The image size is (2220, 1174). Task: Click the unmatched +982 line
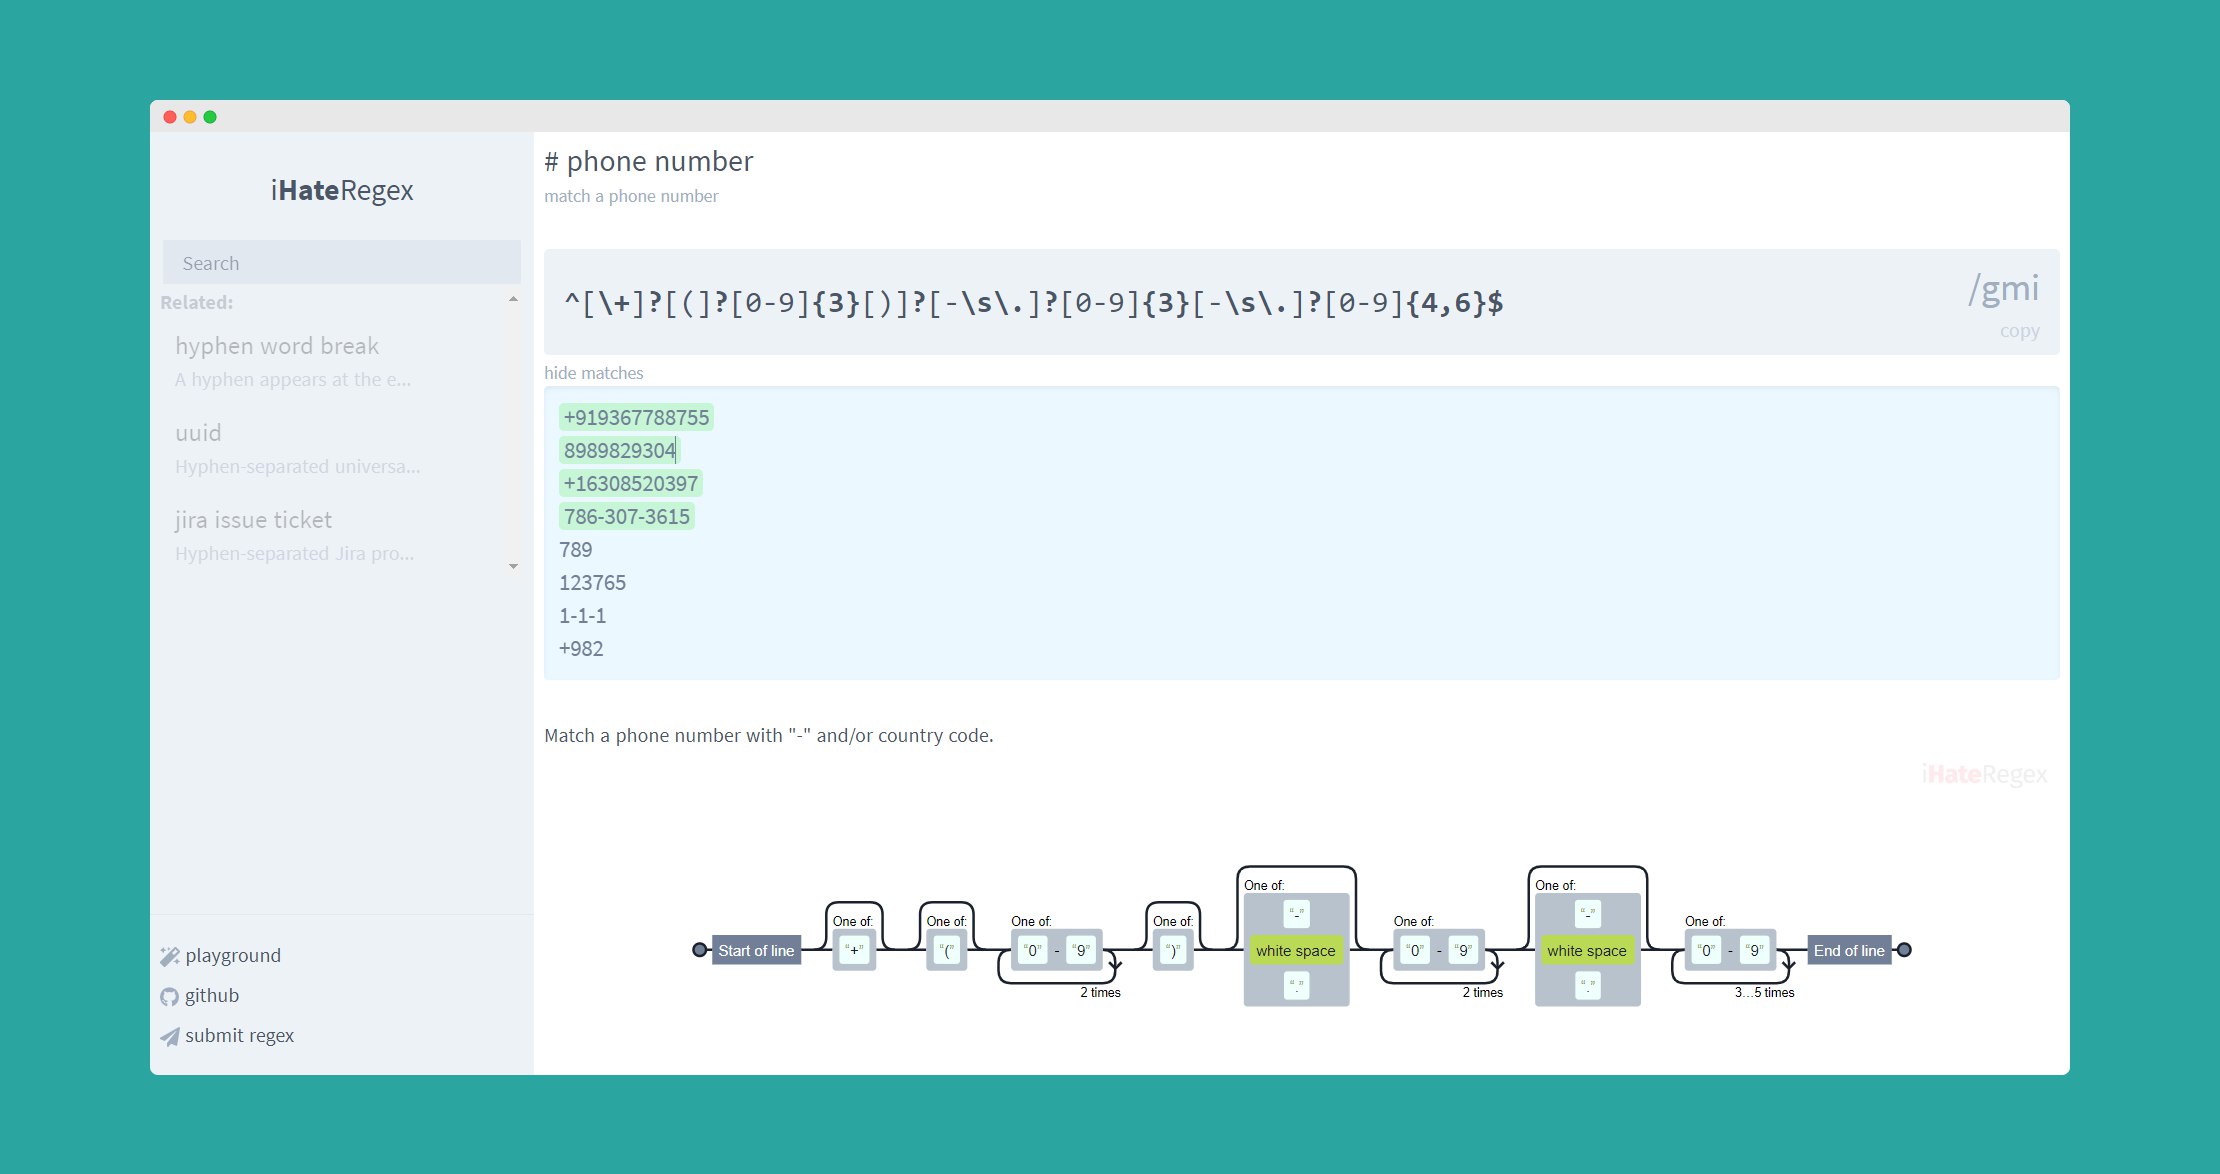tap(581, 649)
